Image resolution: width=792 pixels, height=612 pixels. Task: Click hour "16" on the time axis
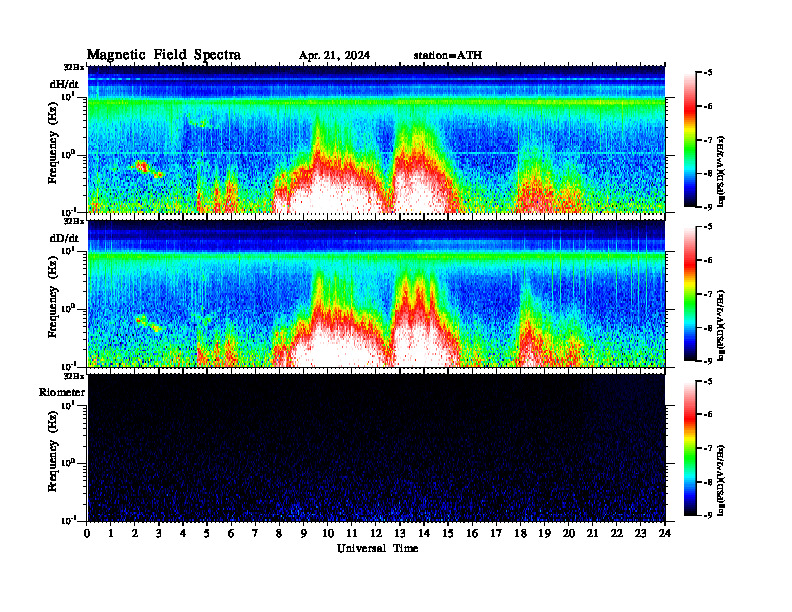472,533
